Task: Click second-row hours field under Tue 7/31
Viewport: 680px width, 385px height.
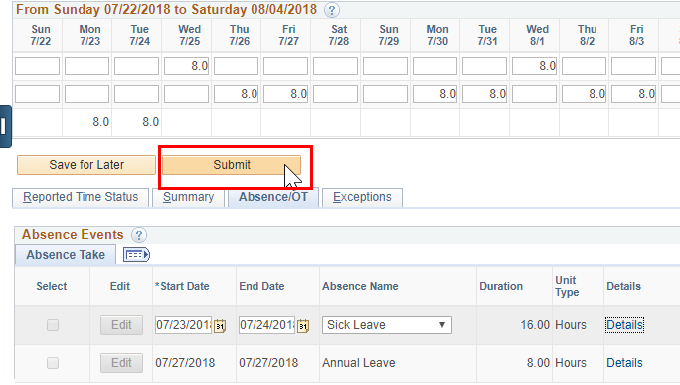Action: pyautogui.click(x=484, y=94)
